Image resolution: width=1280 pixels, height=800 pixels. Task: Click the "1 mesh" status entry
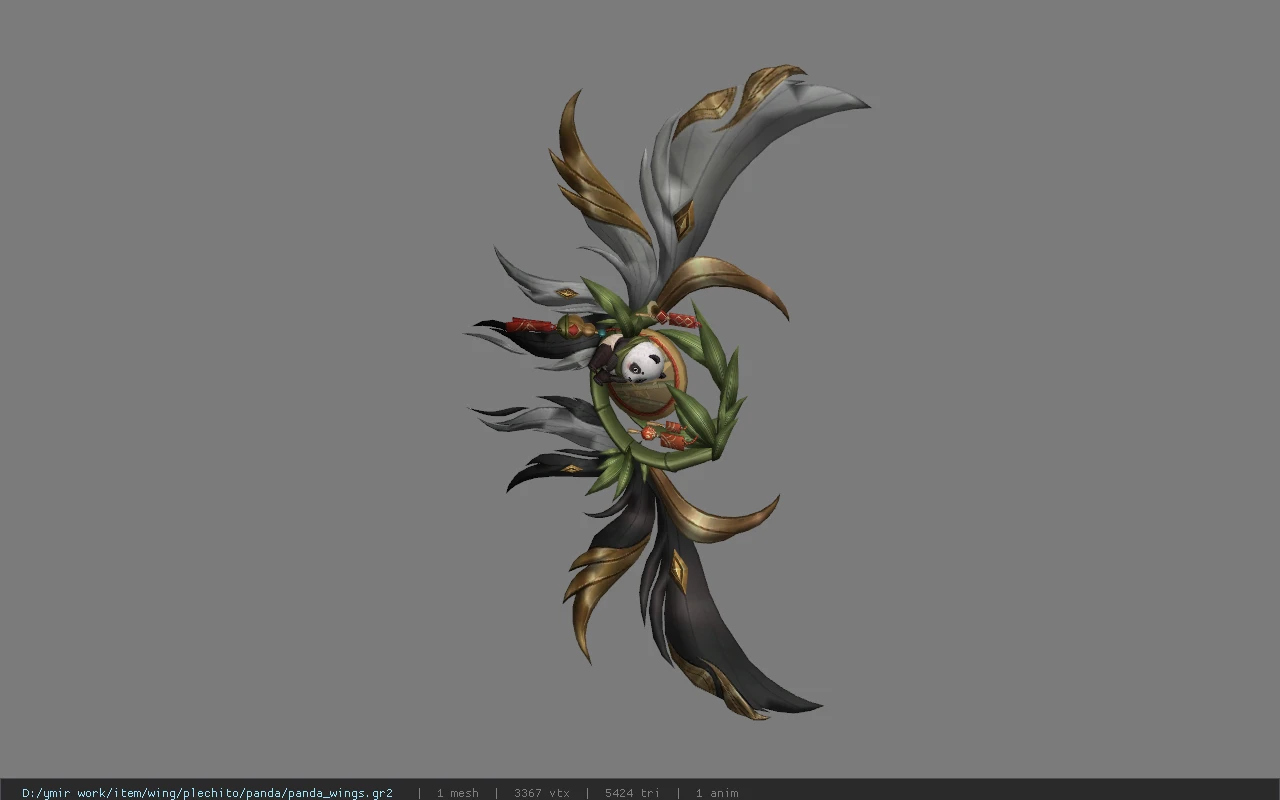(457, 793)
